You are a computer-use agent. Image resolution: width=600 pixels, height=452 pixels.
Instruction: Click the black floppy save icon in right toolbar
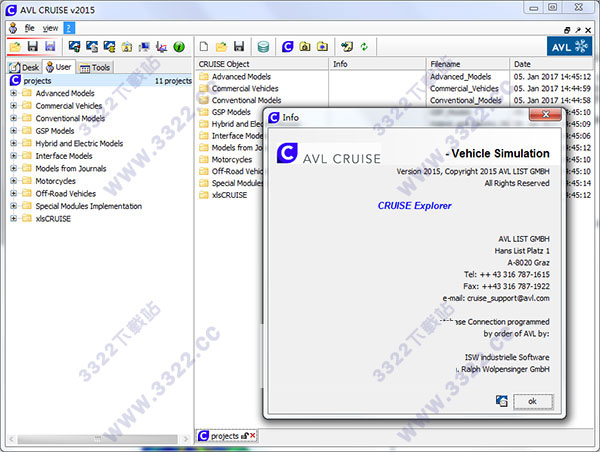[238, 47]
